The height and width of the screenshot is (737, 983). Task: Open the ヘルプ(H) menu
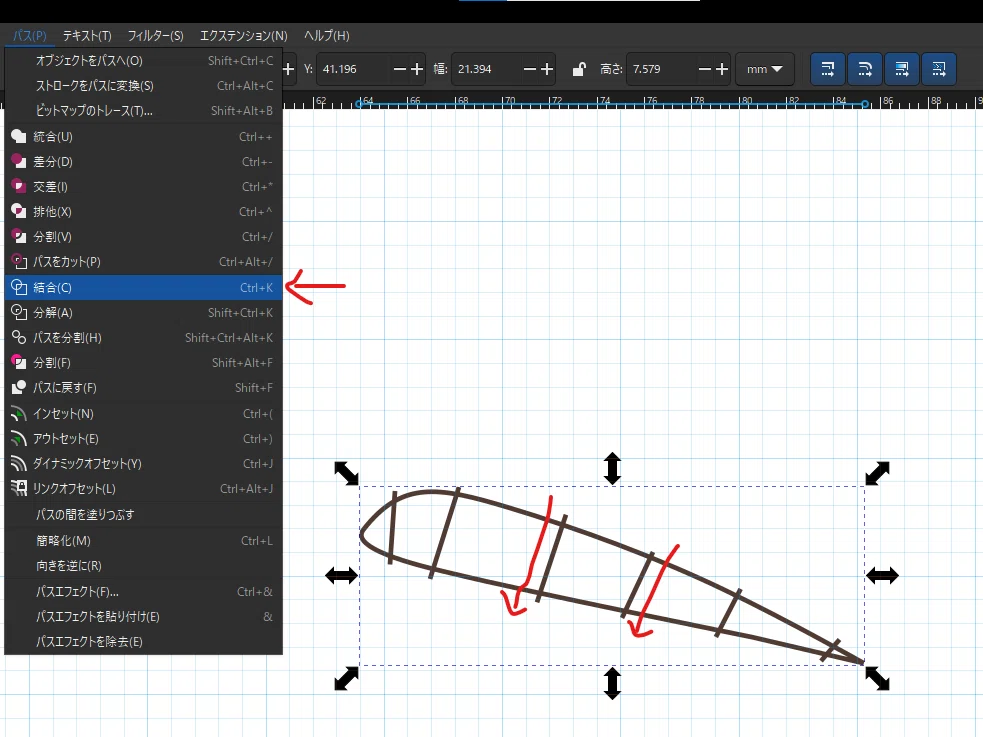[x=327, y=36]
